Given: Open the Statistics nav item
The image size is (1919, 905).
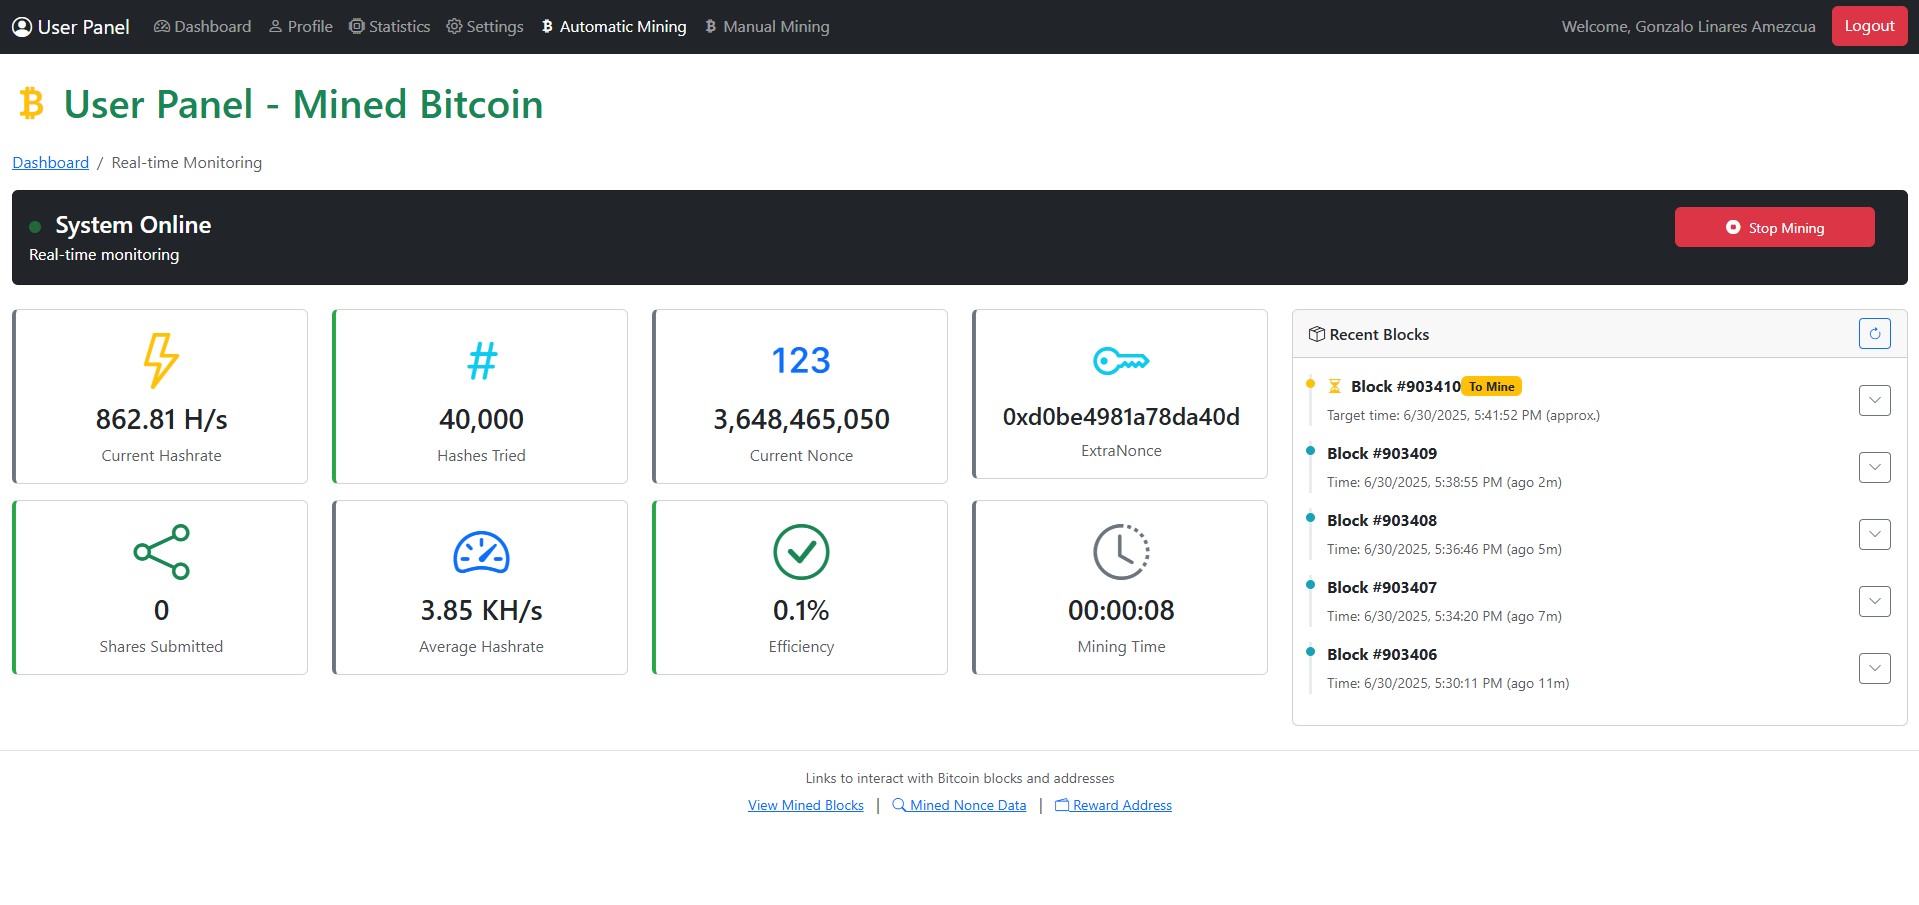Looking at the screenshot, I should point(390,27).
